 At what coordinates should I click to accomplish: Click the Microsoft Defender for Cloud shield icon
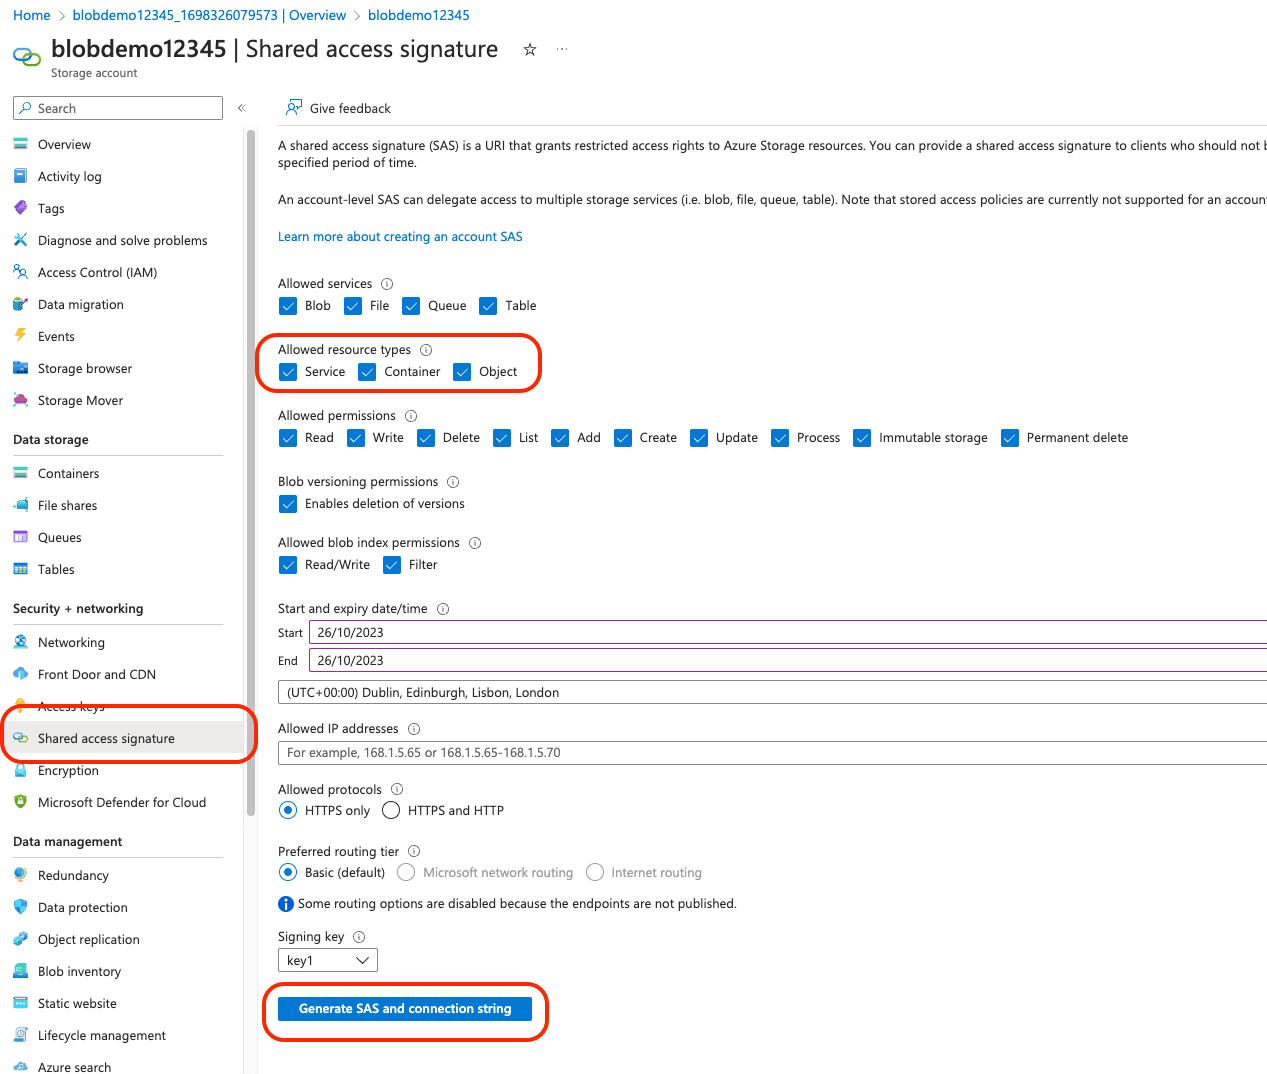click(x=20, y=802)
